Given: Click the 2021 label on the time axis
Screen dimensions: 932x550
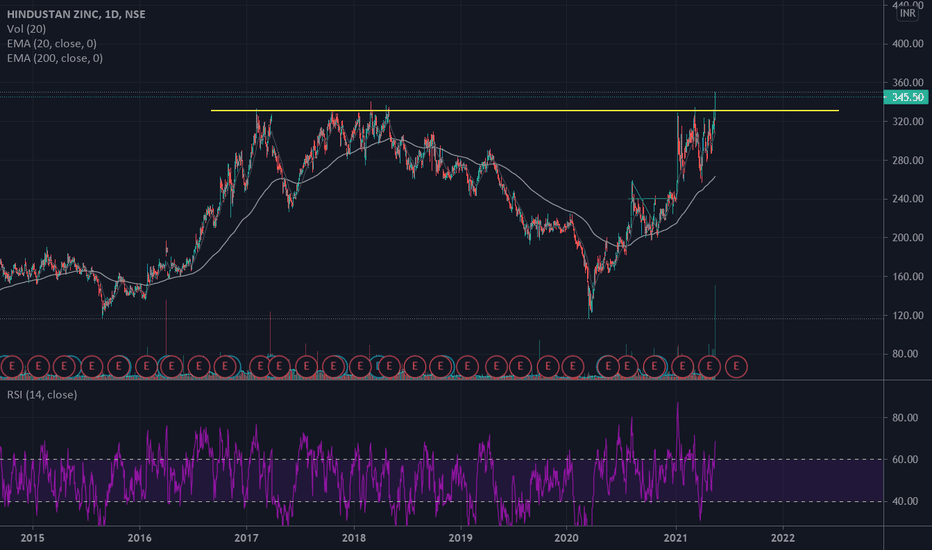Looking at the screenshot, I should pyautogui.click(x=675, y=538).
